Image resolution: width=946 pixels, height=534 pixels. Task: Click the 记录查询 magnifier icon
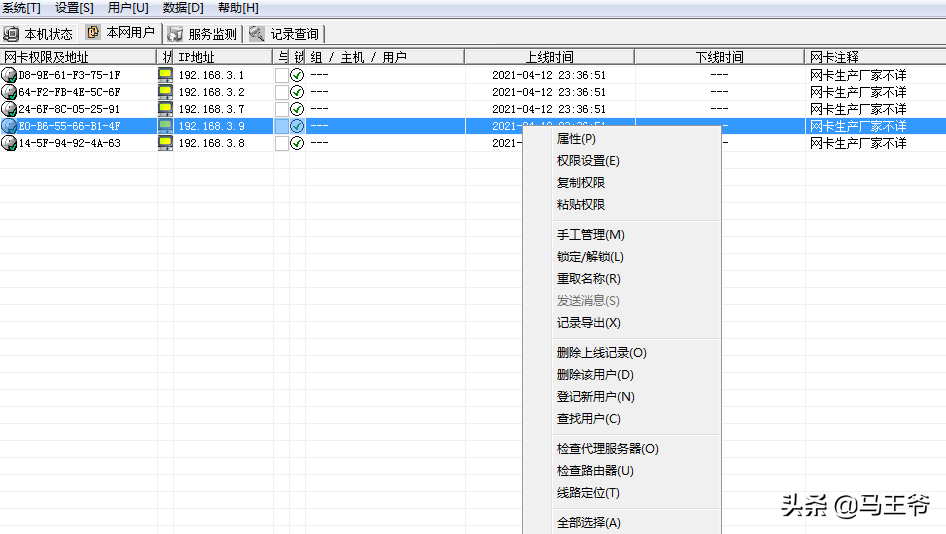click(x=256, y=33)
